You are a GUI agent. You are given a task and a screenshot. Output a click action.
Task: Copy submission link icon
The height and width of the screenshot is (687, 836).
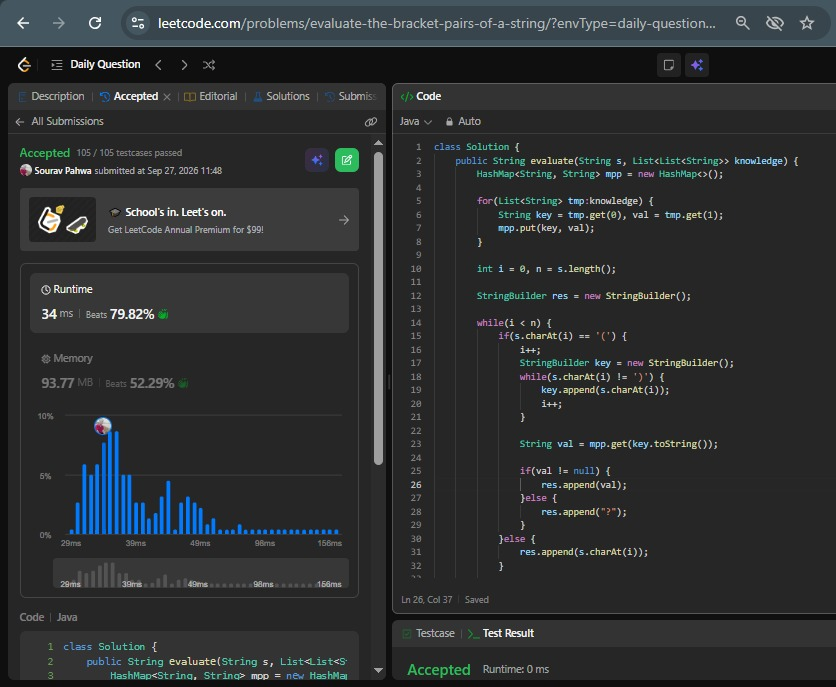371,122
